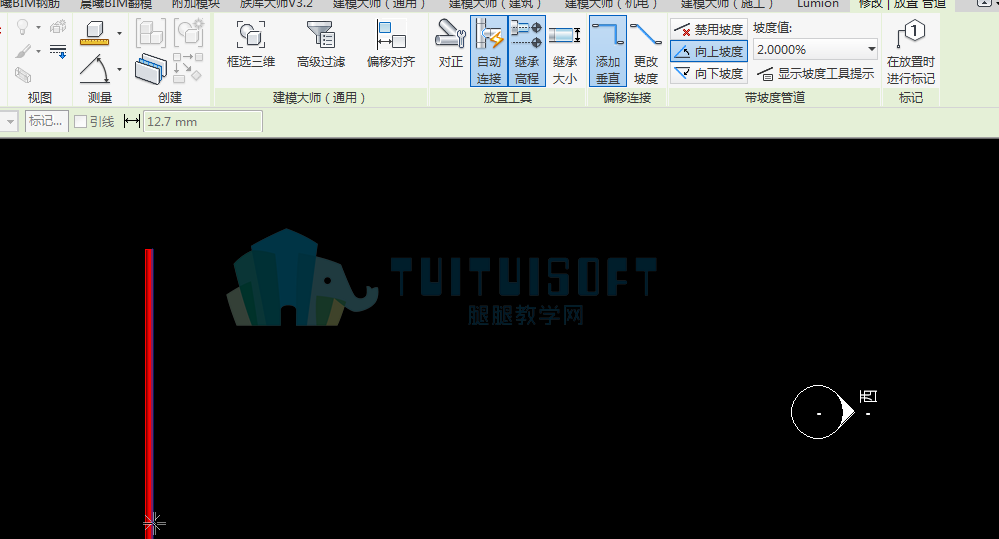The height and width of the screenshot is (539, 999).
Task: Click the 禁用坡度 button
Action: [708, 29]
